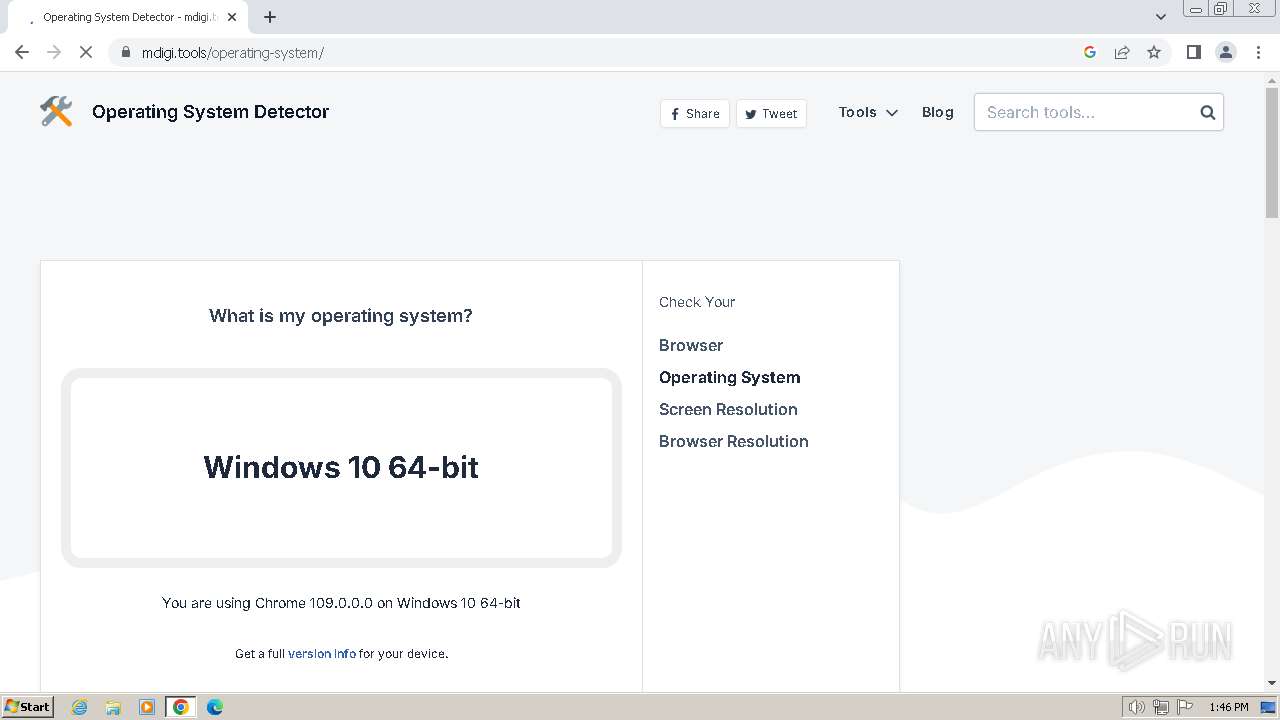The image size is (1280, 720).
Task: Click the network tray icon
Action: click(1161, 707)
